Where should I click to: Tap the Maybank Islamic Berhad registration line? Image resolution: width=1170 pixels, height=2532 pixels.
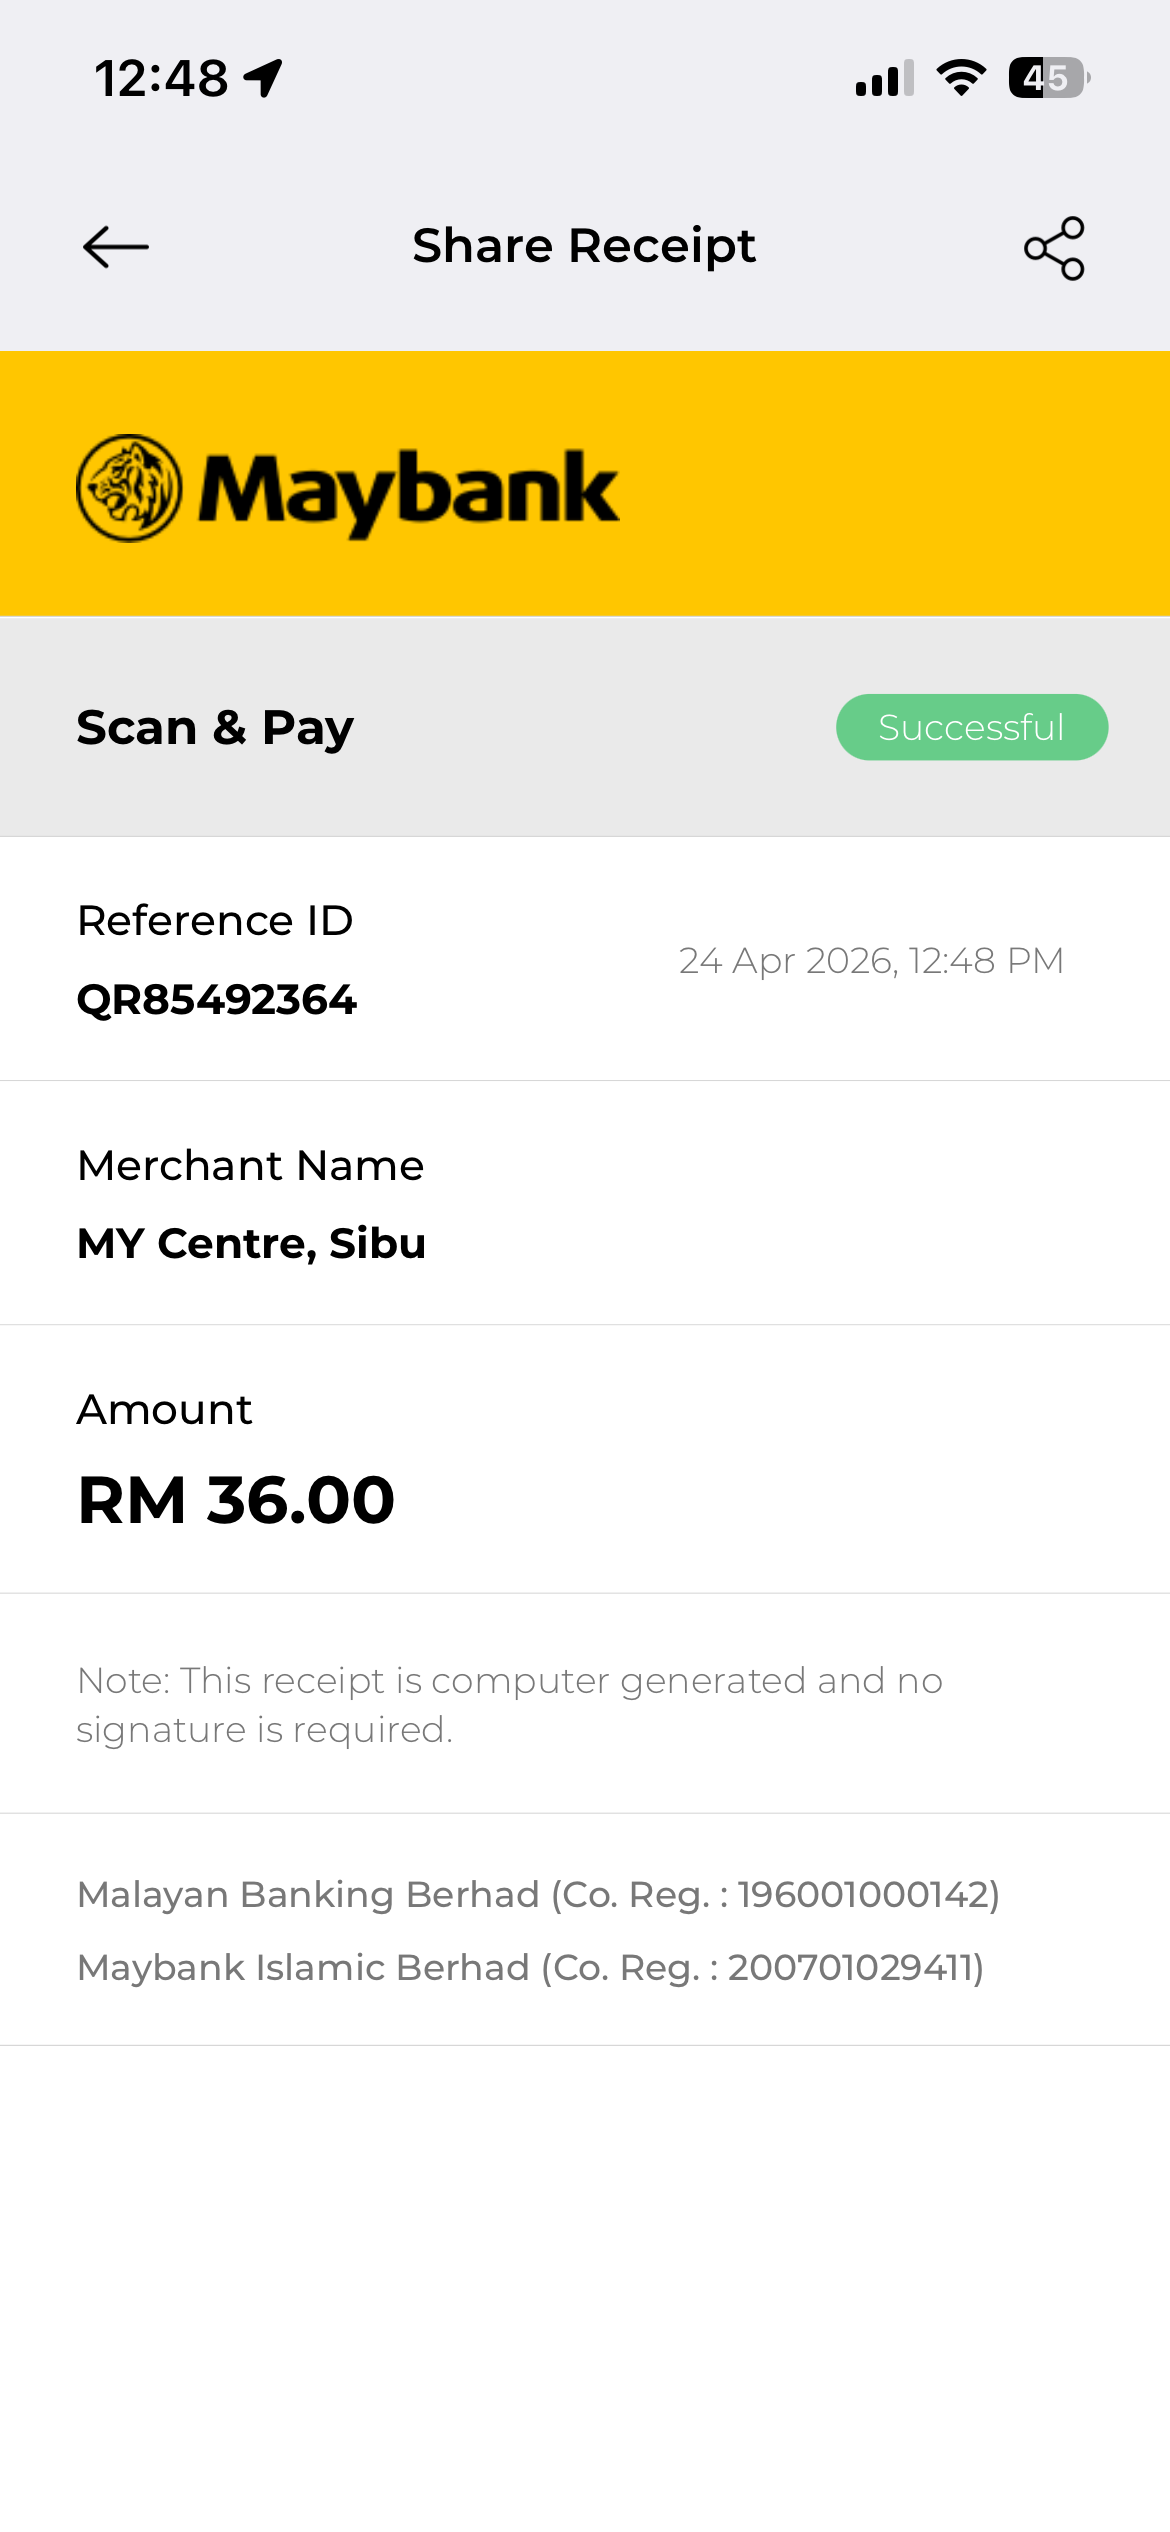tap(530, 1967)
